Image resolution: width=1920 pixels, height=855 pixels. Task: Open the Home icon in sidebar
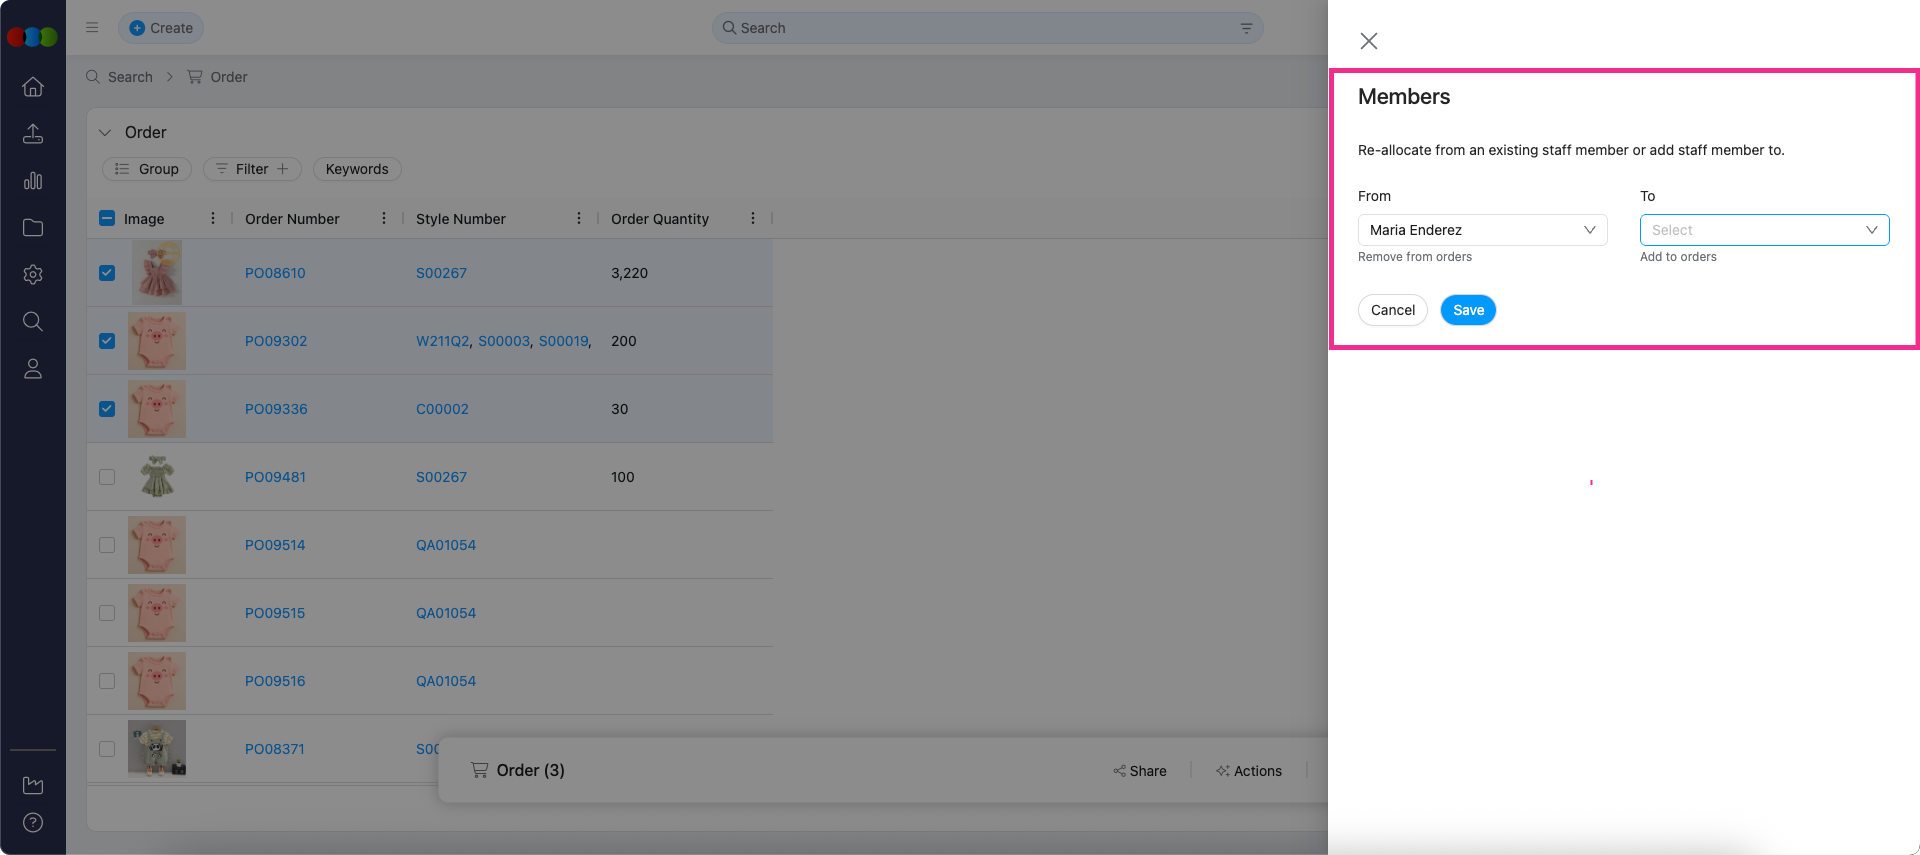pyautogui.click(x=33, y=87)
